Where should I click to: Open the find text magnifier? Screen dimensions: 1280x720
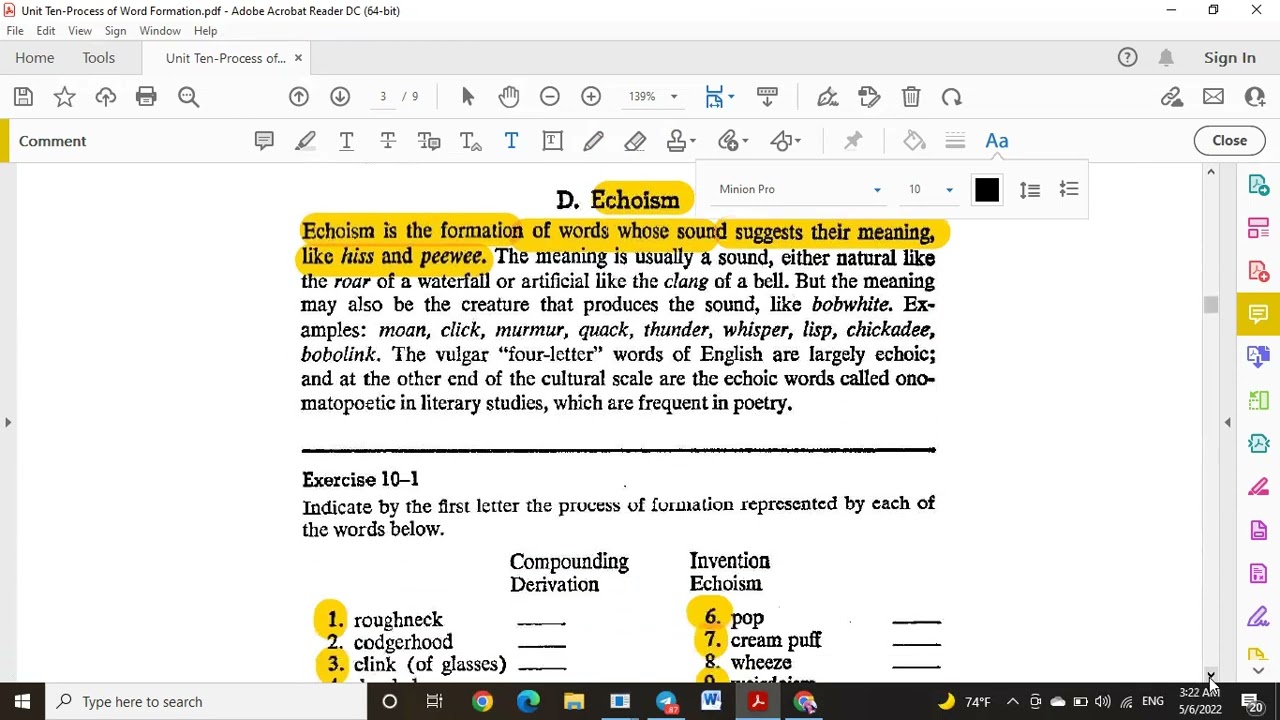tap(188, 97)
